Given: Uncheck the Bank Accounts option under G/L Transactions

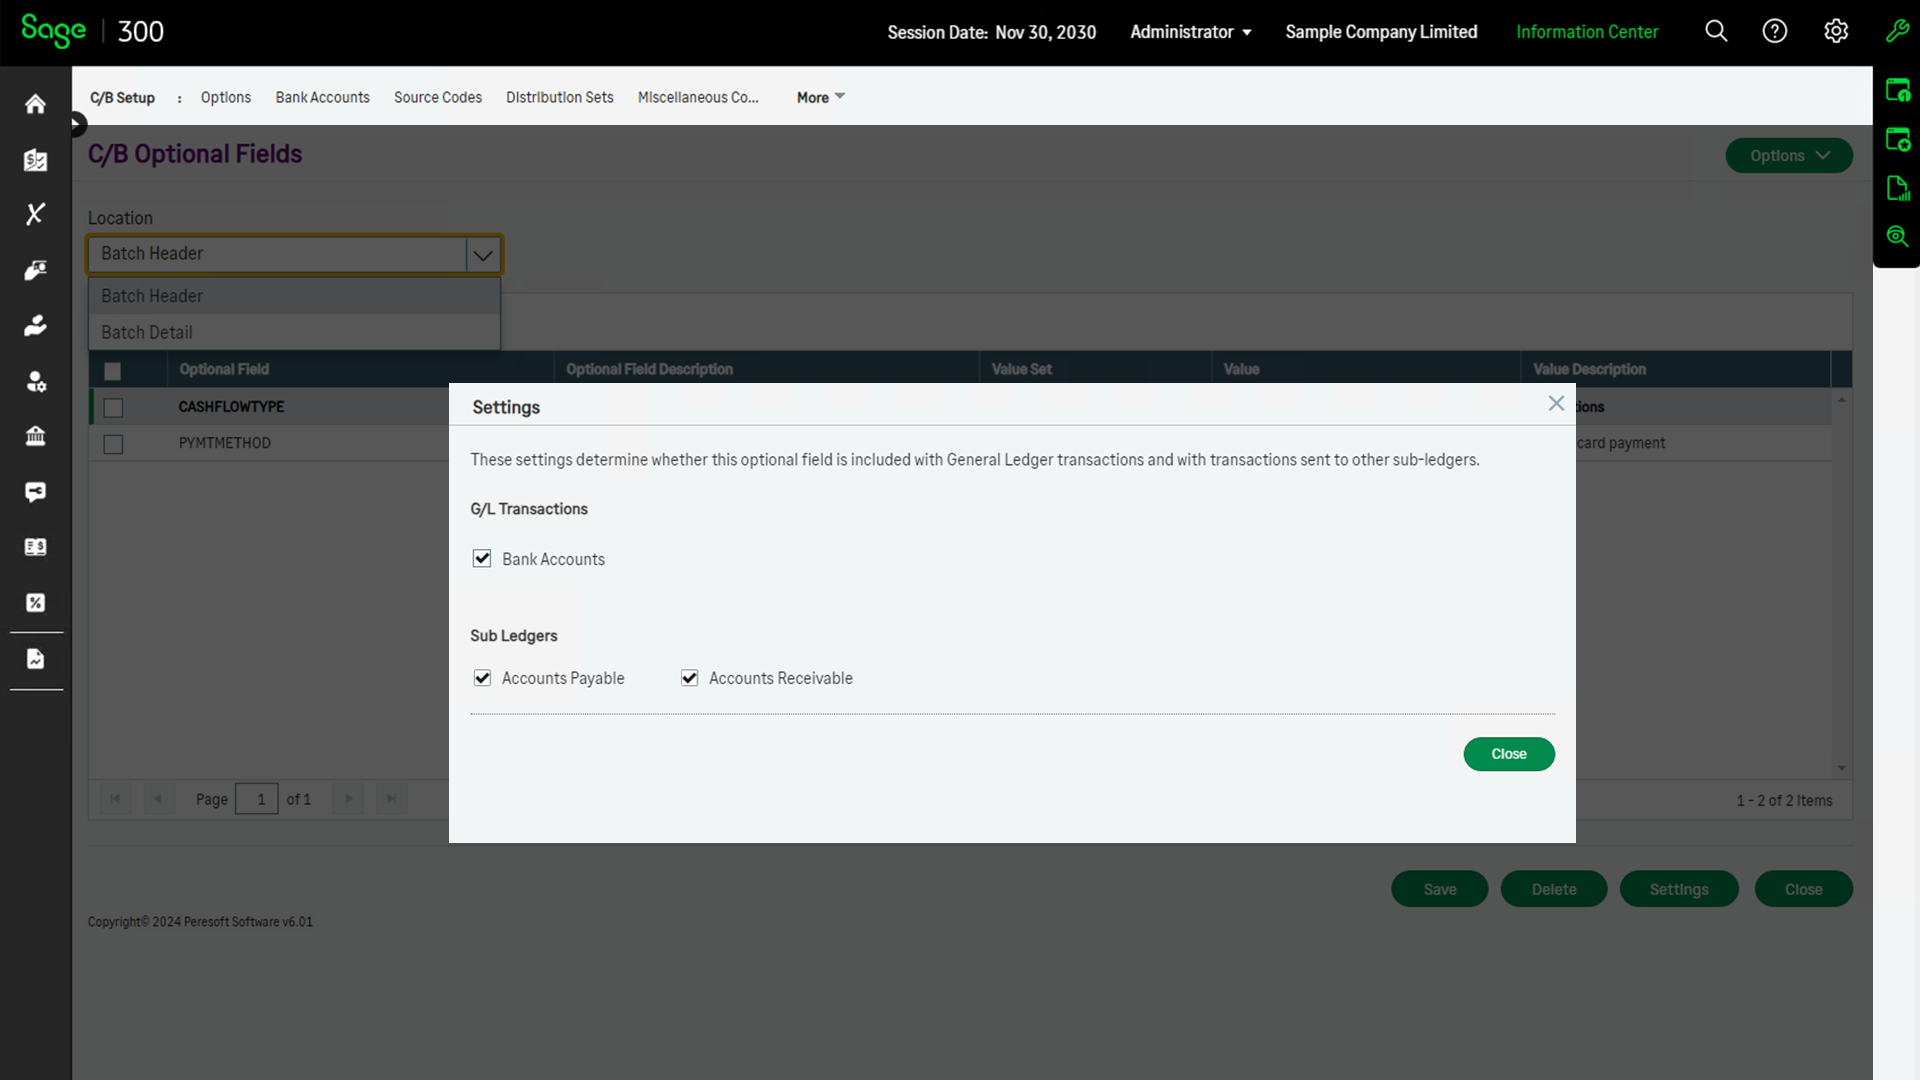Looking at the screenshot, I should click(482, 558).
